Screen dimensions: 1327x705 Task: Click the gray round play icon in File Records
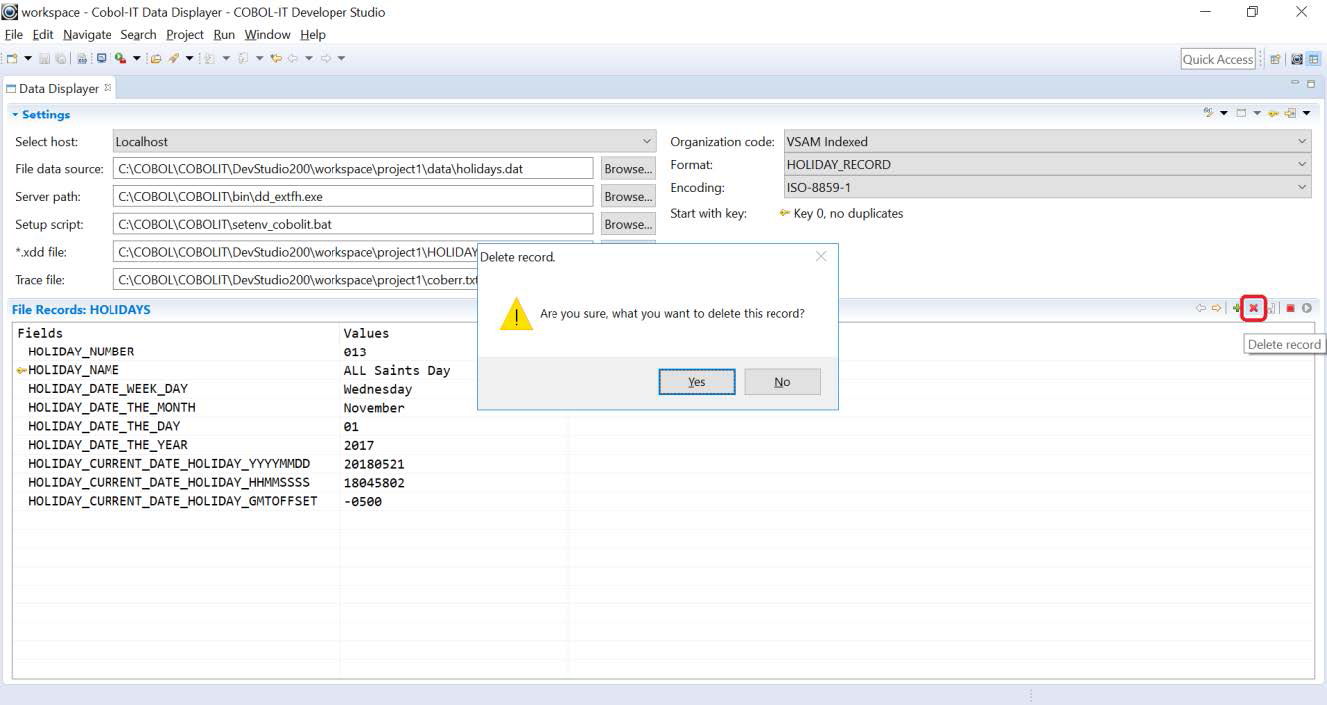click(x=1306, y=308)
